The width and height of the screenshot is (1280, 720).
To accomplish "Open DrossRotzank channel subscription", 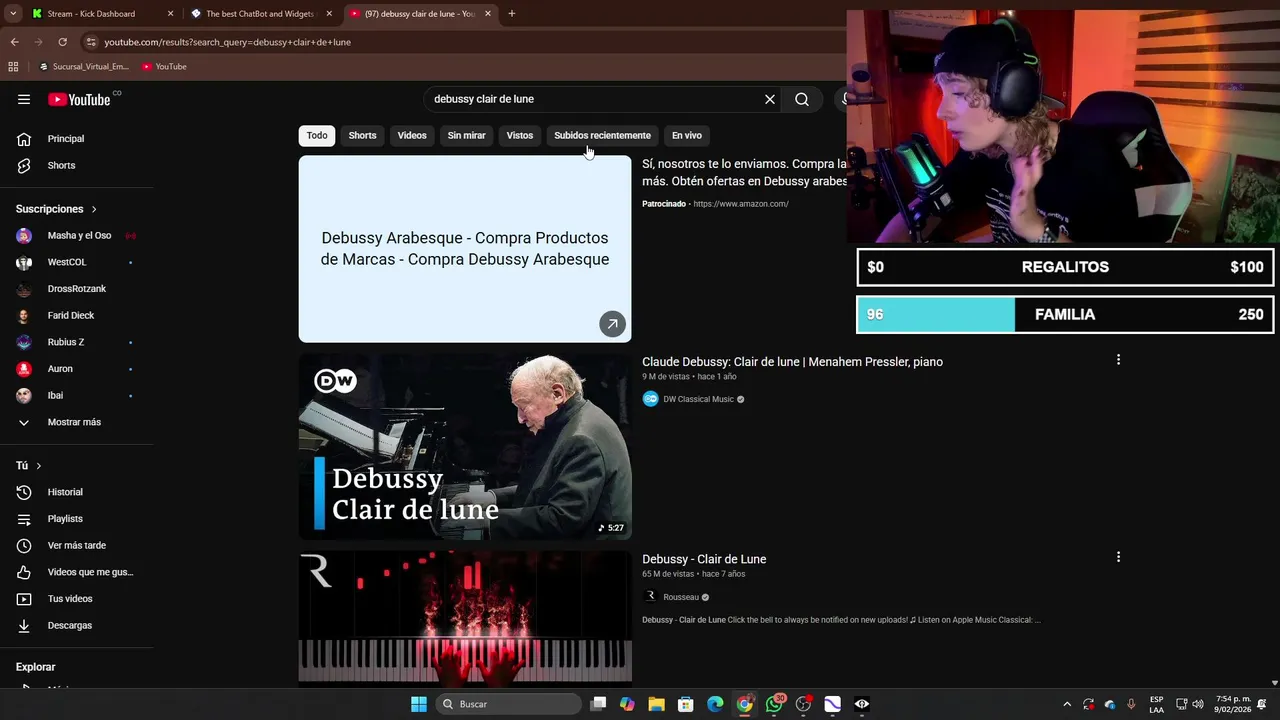I will [x=76, y=289].
